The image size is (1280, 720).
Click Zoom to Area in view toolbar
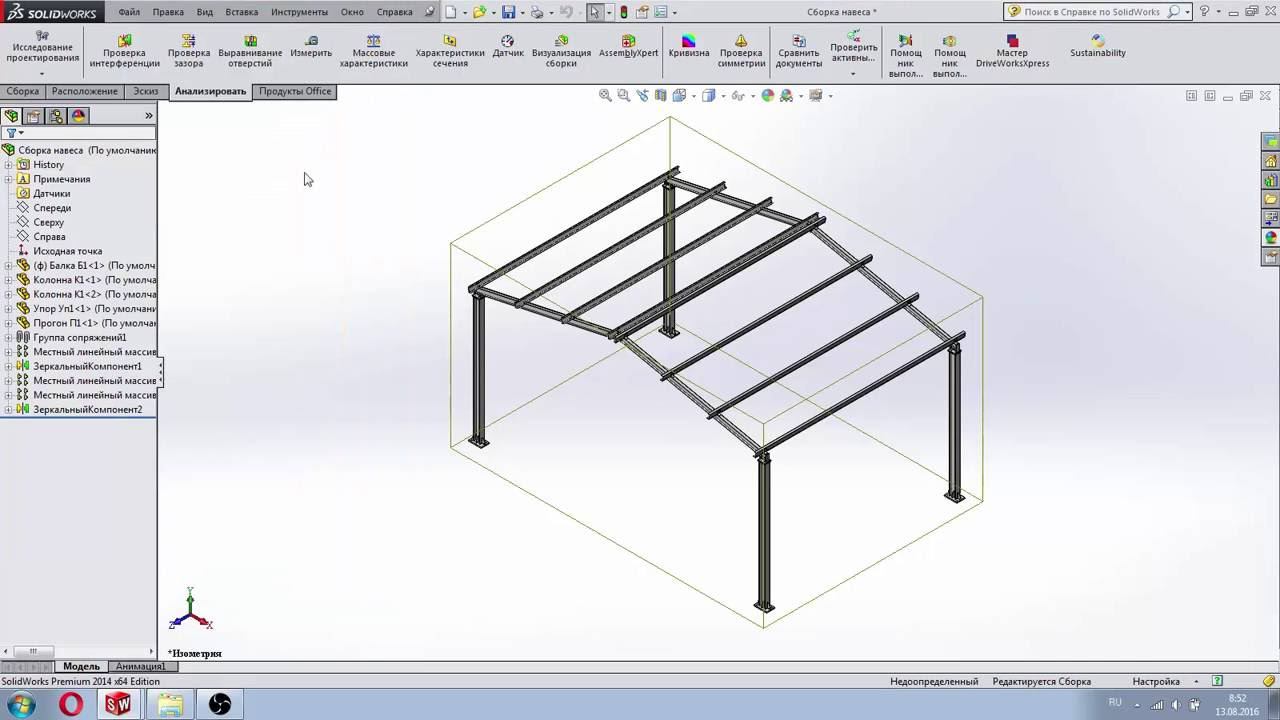tap(624, 95)
